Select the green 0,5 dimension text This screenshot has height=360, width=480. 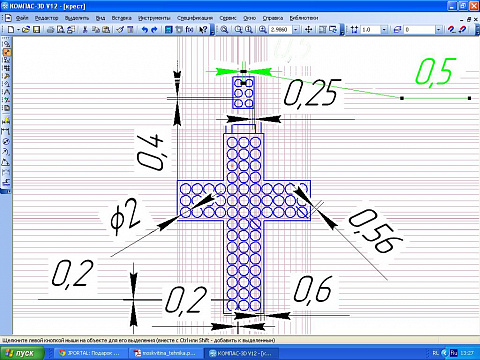click(435, 72)
